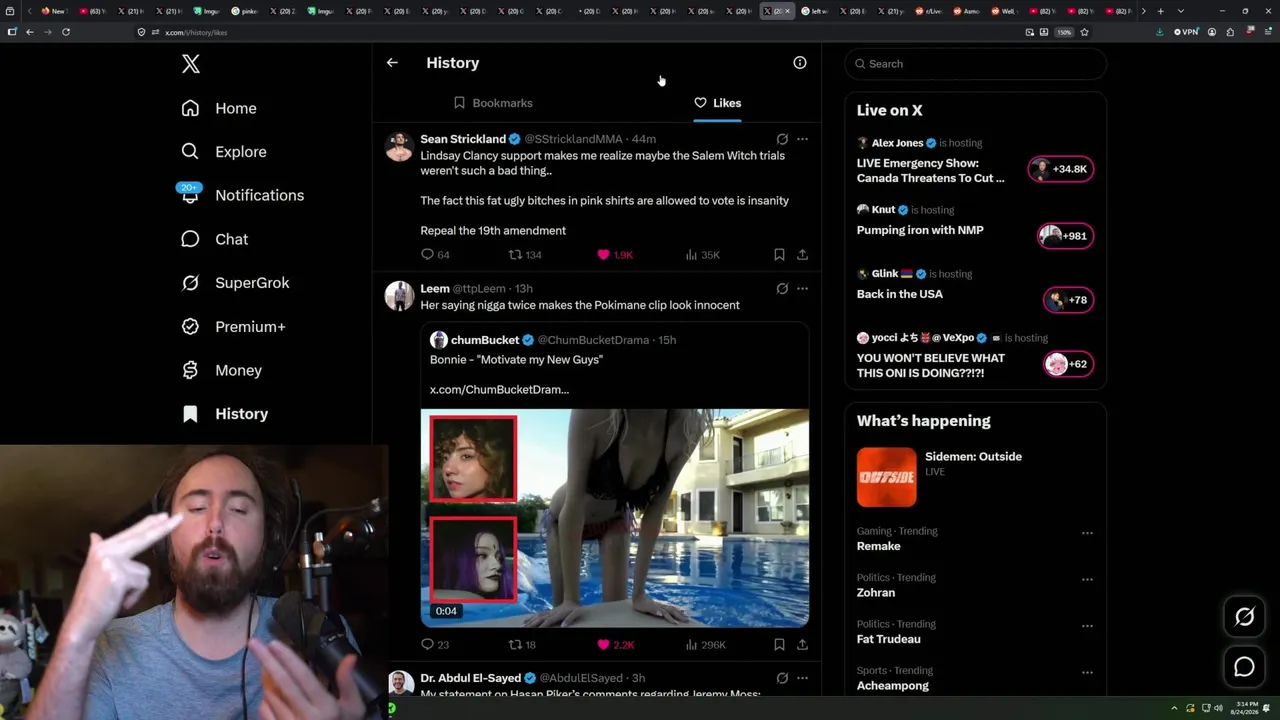Select the Likes tab

click(717, 103)
